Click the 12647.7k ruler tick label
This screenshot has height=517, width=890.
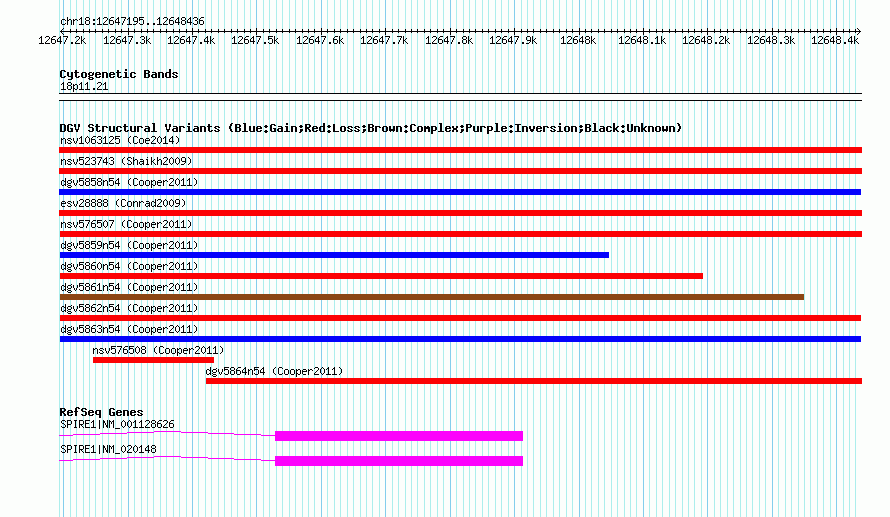pyautogui.click(x=384, y=40)
